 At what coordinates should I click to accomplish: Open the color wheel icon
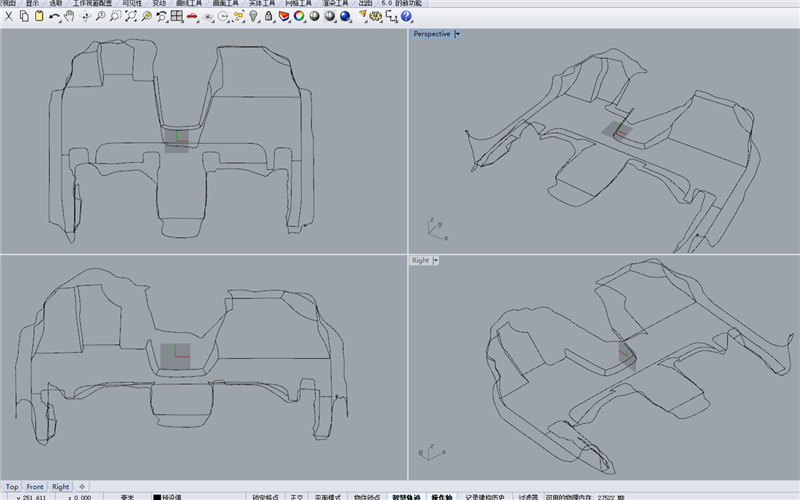pyautogui.click(x=297, y=17)
